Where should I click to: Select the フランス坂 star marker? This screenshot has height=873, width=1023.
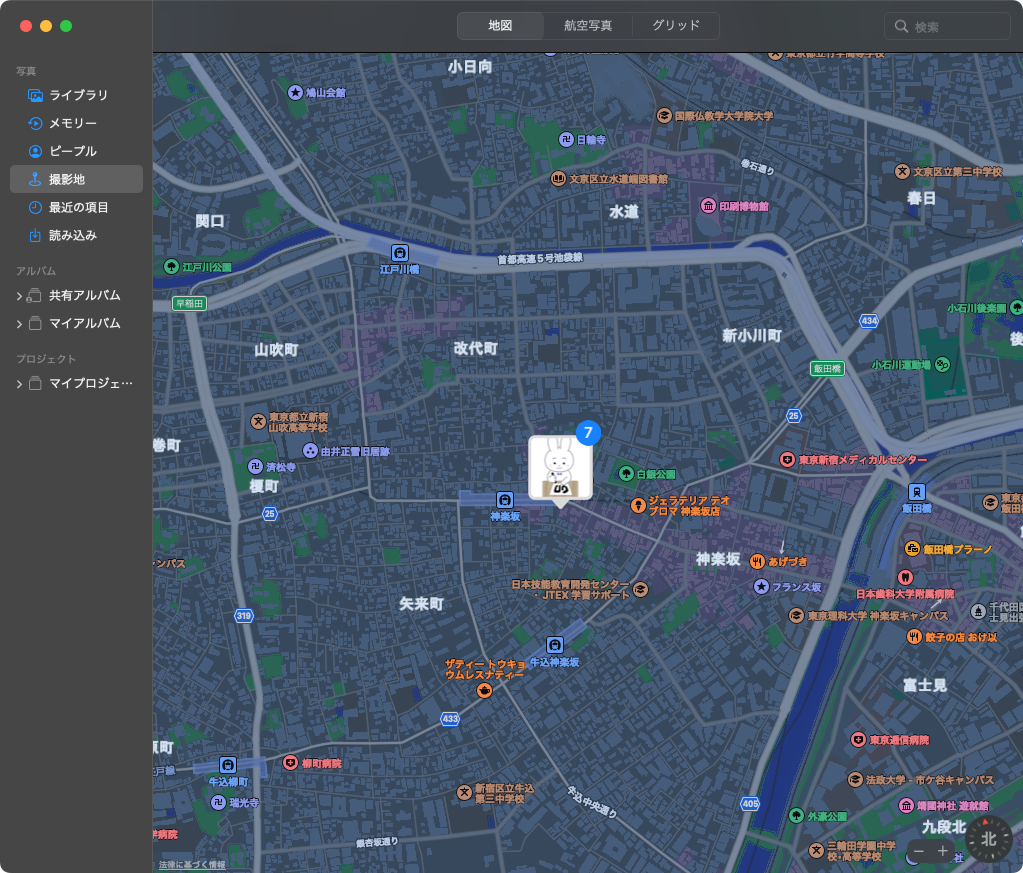(x=761, y=587)
